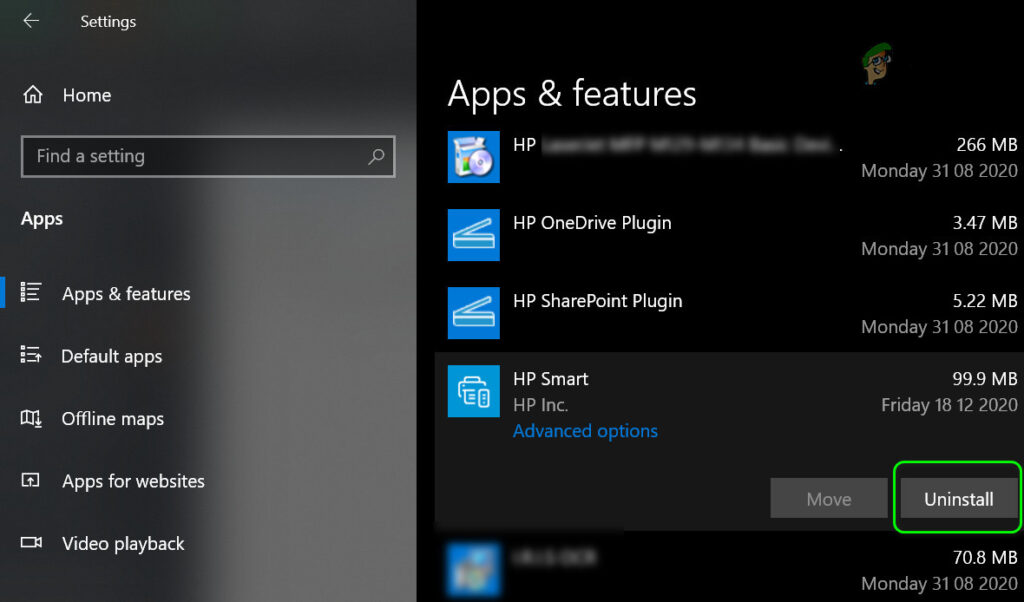Select the search magnifier icon
Screen dimensions: 1024x602
click(x=376, y=156)
